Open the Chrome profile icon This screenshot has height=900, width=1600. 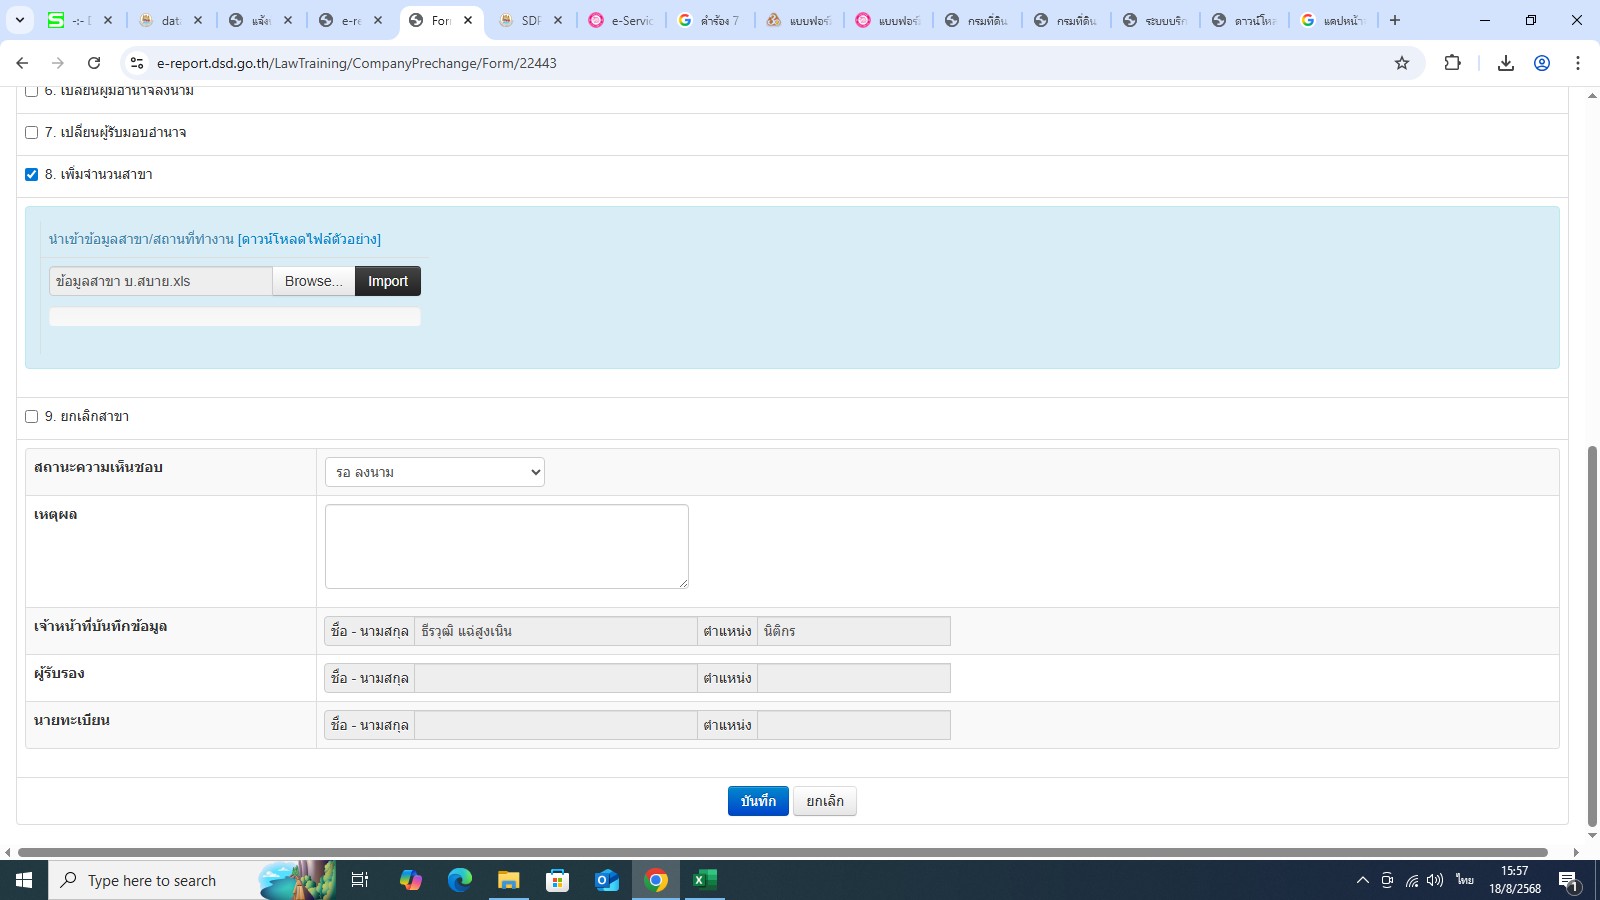tap(1542, 63)
